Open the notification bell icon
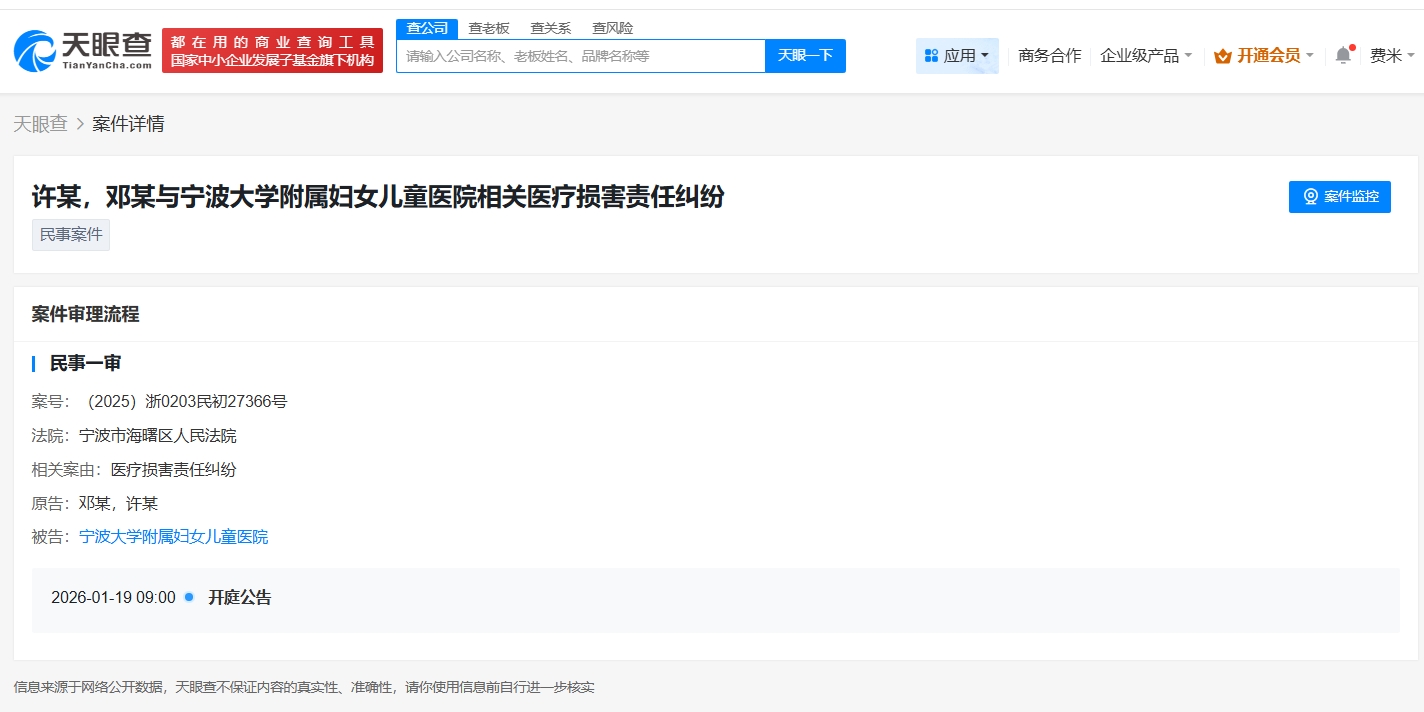The height and width of the screenshot is (712, 1424). click(1343, 56)
